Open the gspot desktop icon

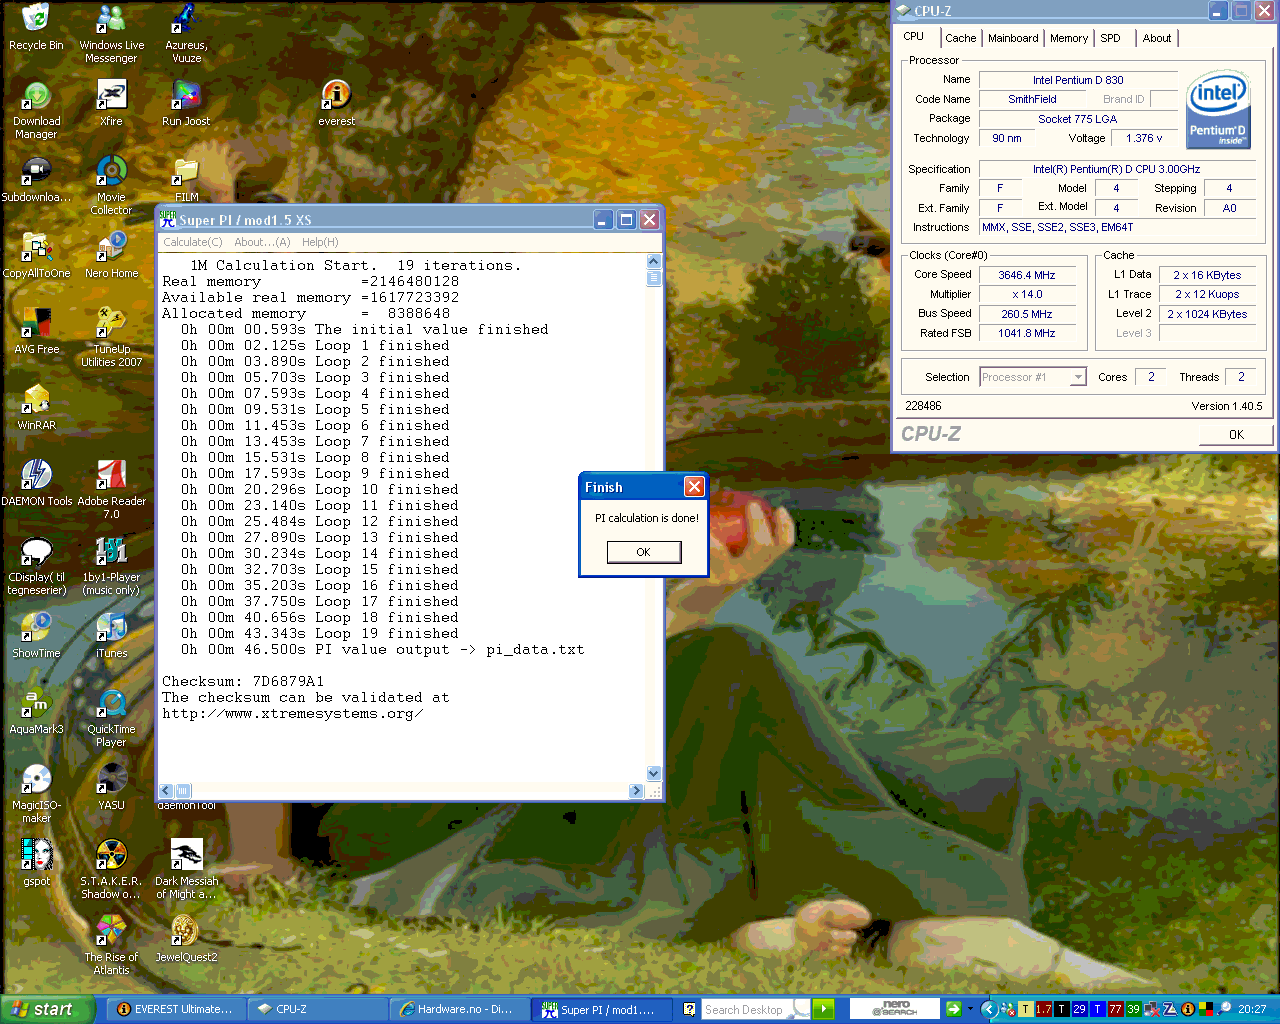pos(36,863)
